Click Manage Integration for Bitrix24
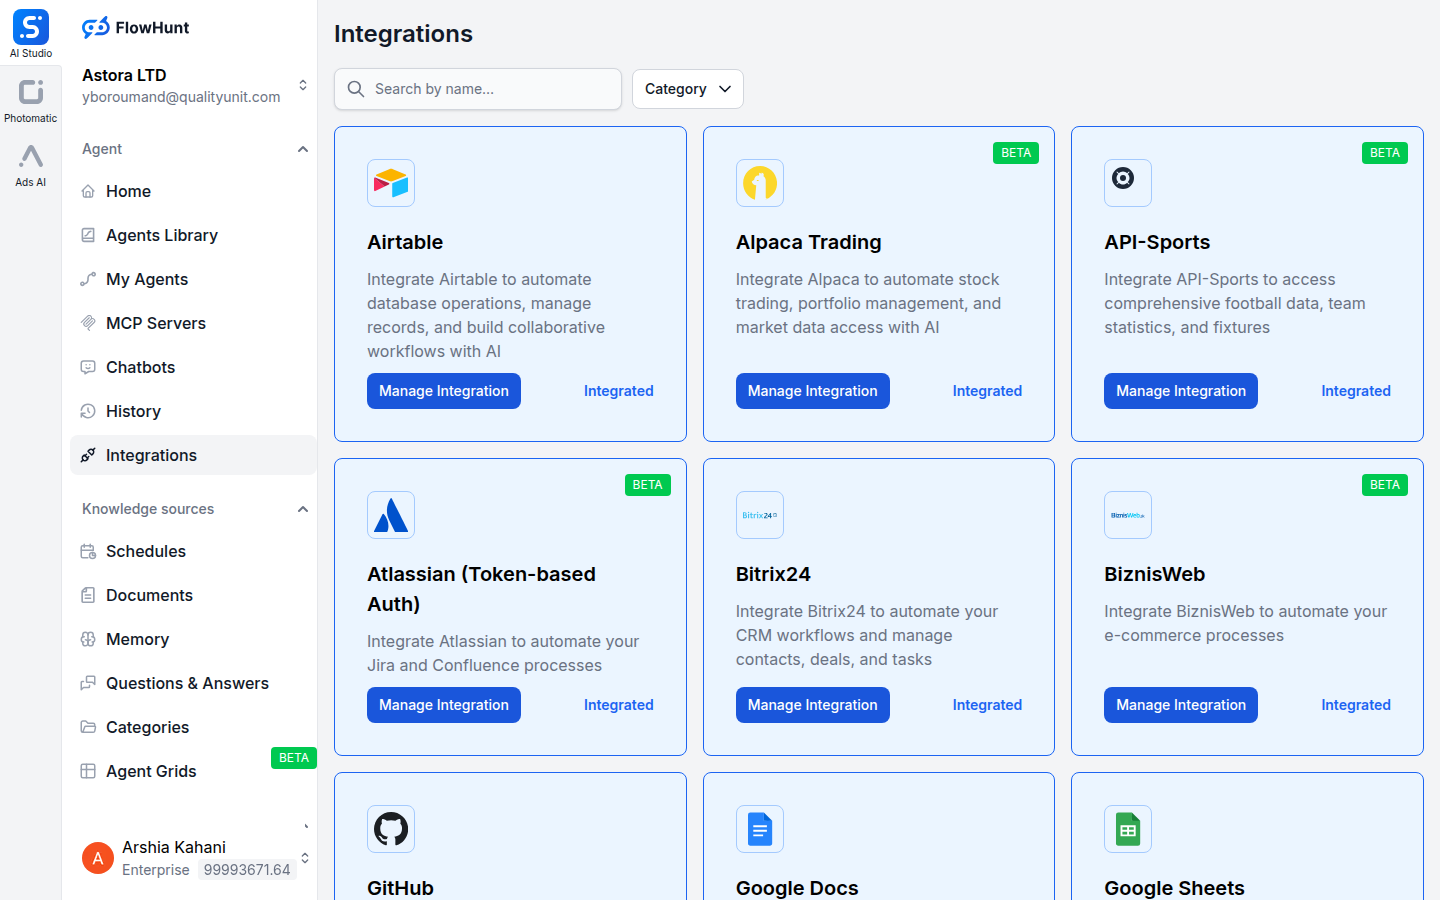Screen dimensions: 1440x900 (x=812, y=705)
